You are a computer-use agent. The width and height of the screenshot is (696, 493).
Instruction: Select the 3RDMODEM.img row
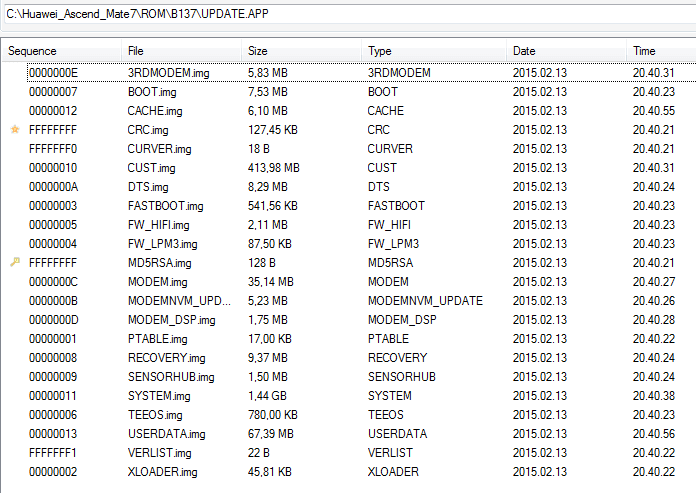[x=349, y=73]
